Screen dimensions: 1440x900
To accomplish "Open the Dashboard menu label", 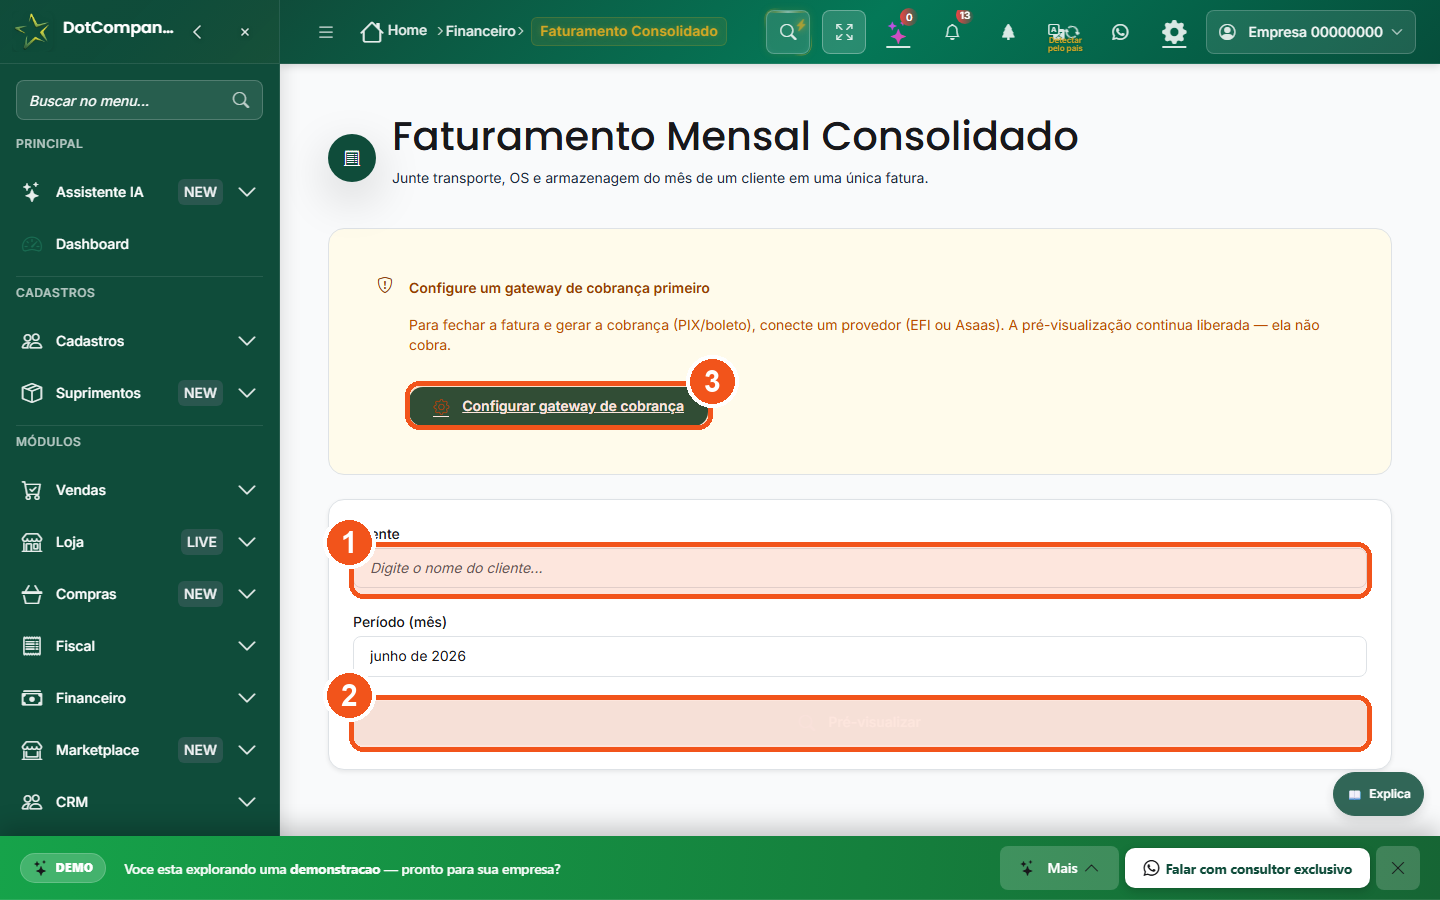I will click(92, 244).
